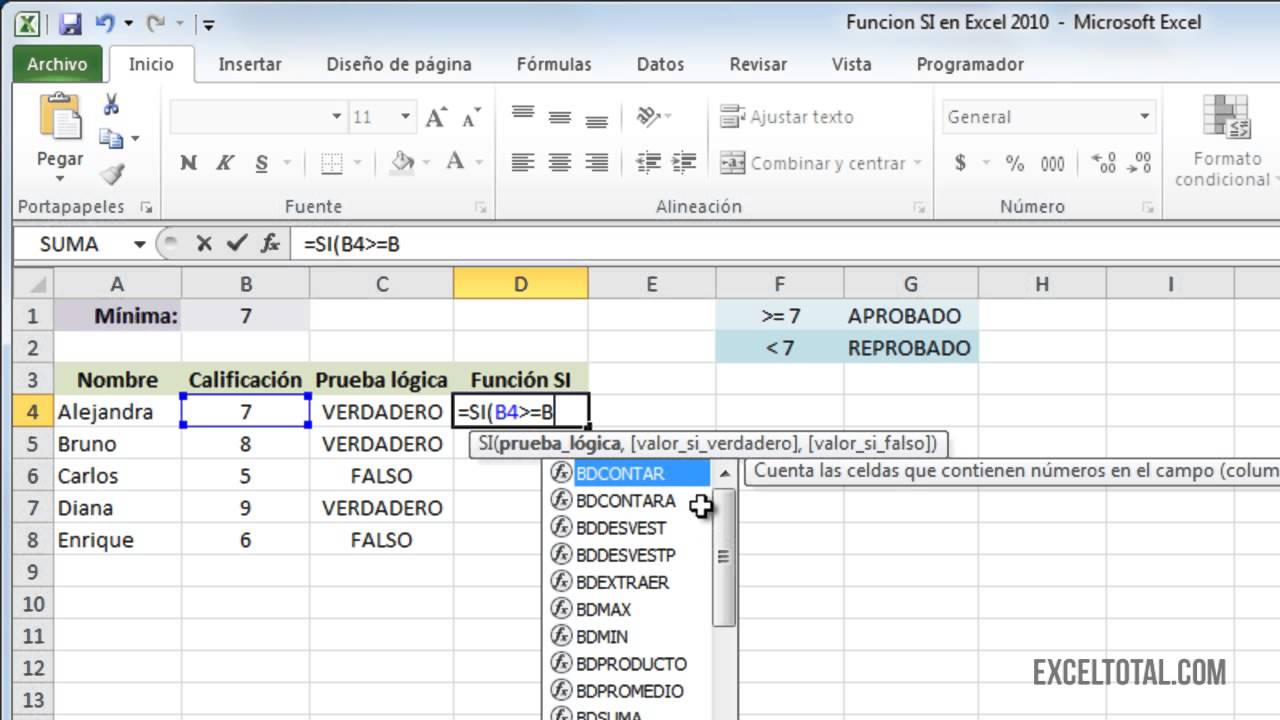Image resolution: width=1280 pixels, height=720 pixels.
Task: Open the font size dropdown
Action: point(405,117)
